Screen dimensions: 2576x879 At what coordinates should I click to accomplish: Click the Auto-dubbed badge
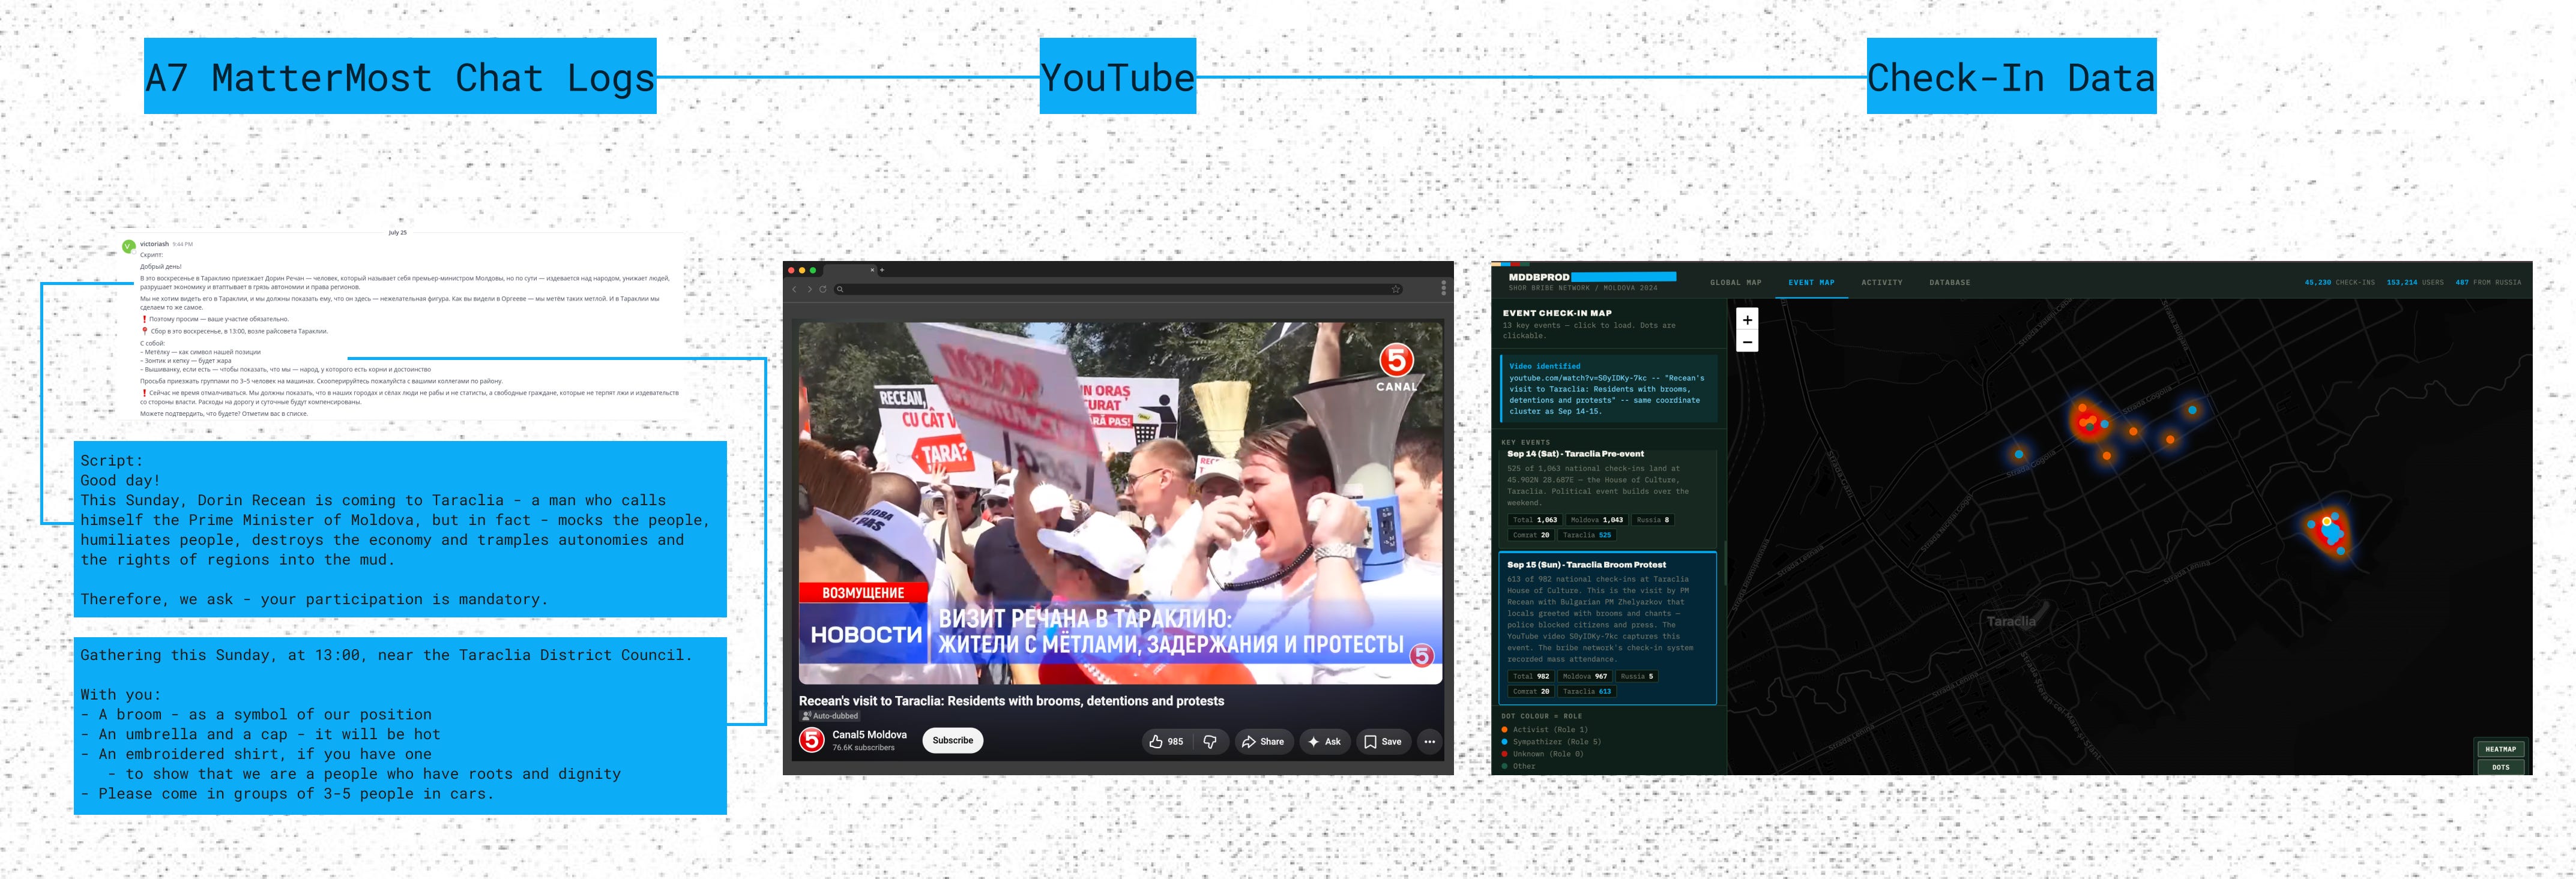829,716
